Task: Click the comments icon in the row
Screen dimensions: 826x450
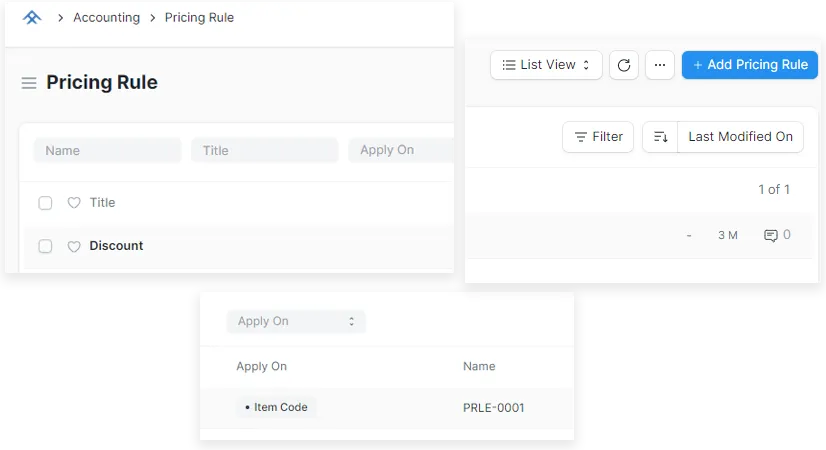Action: coord(771,236)
